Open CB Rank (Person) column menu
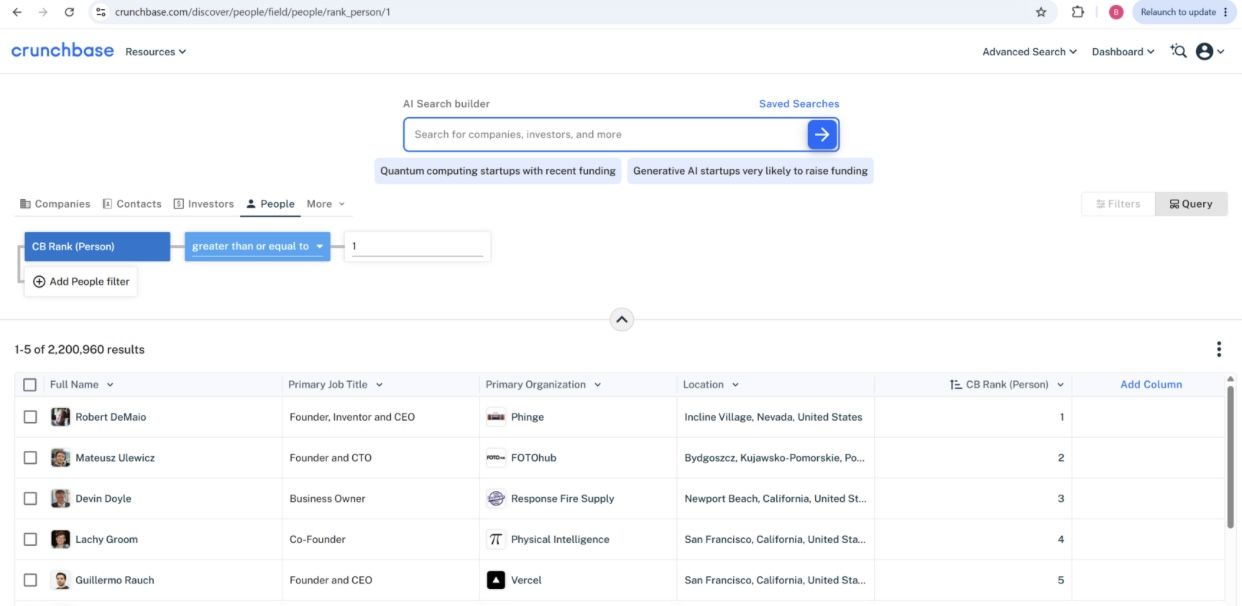This screenshot has width=1242, height=606. click(x=1060, y=385)
